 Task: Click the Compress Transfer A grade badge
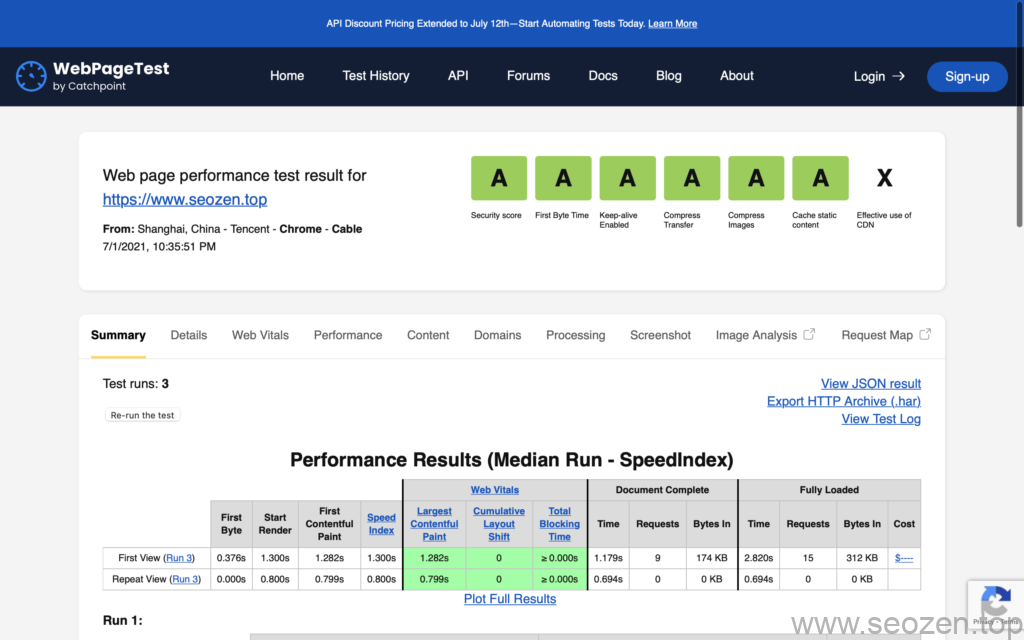click(x=692, y=178)
